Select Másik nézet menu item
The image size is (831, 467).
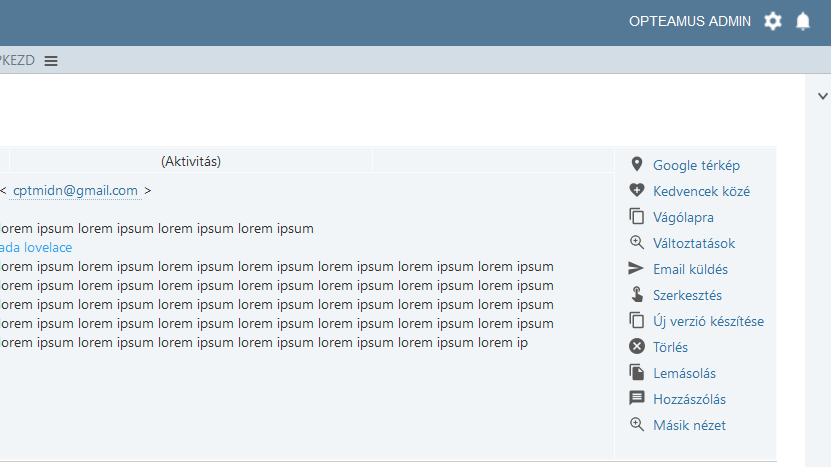tap(689, 425)
